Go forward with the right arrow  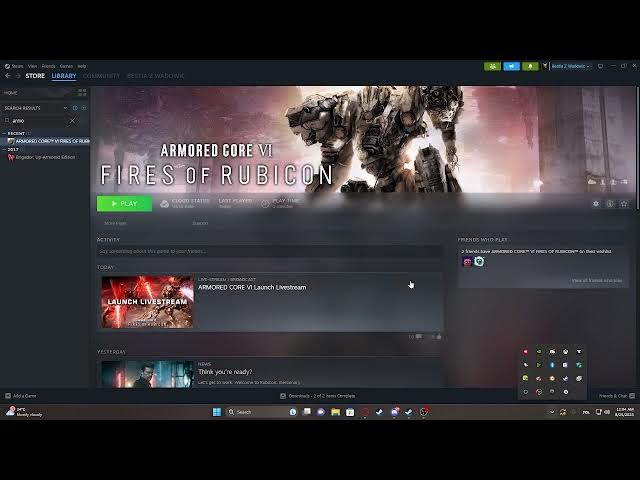coord(18,76)
